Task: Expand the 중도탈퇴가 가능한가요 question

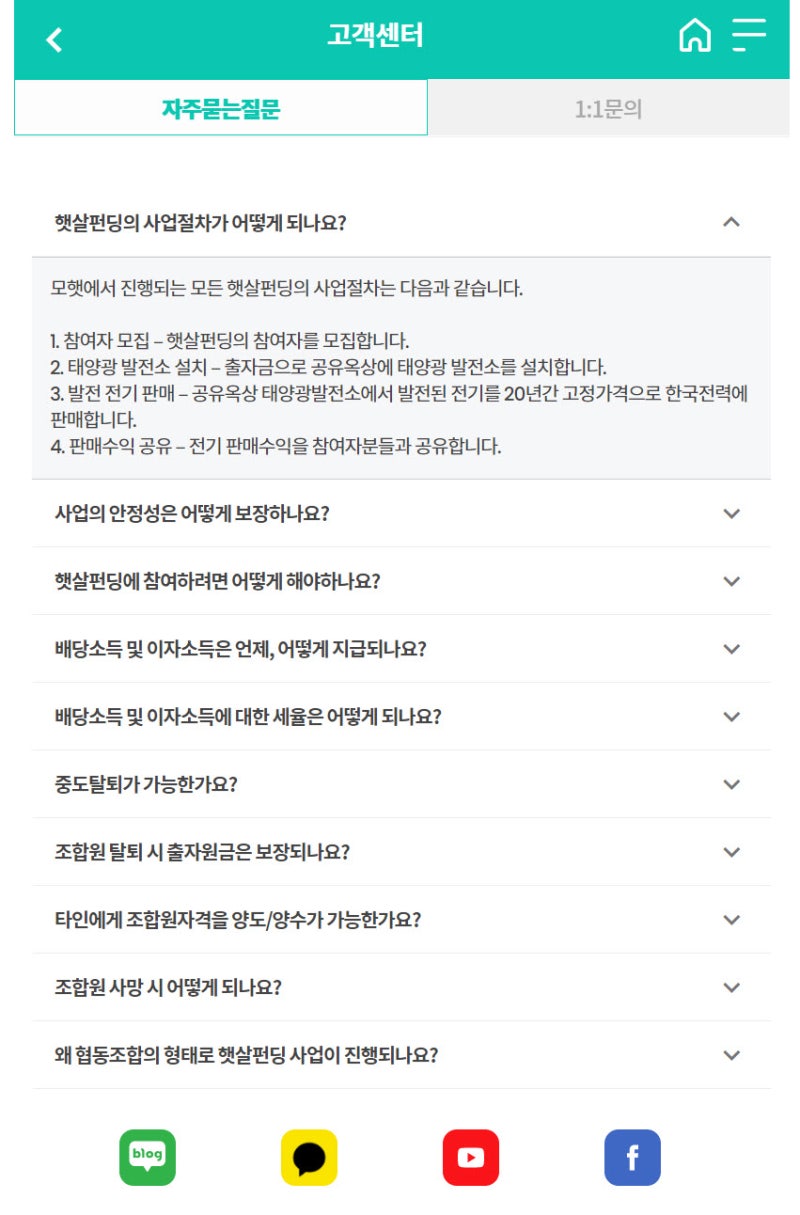Action: tap(400, 784)
